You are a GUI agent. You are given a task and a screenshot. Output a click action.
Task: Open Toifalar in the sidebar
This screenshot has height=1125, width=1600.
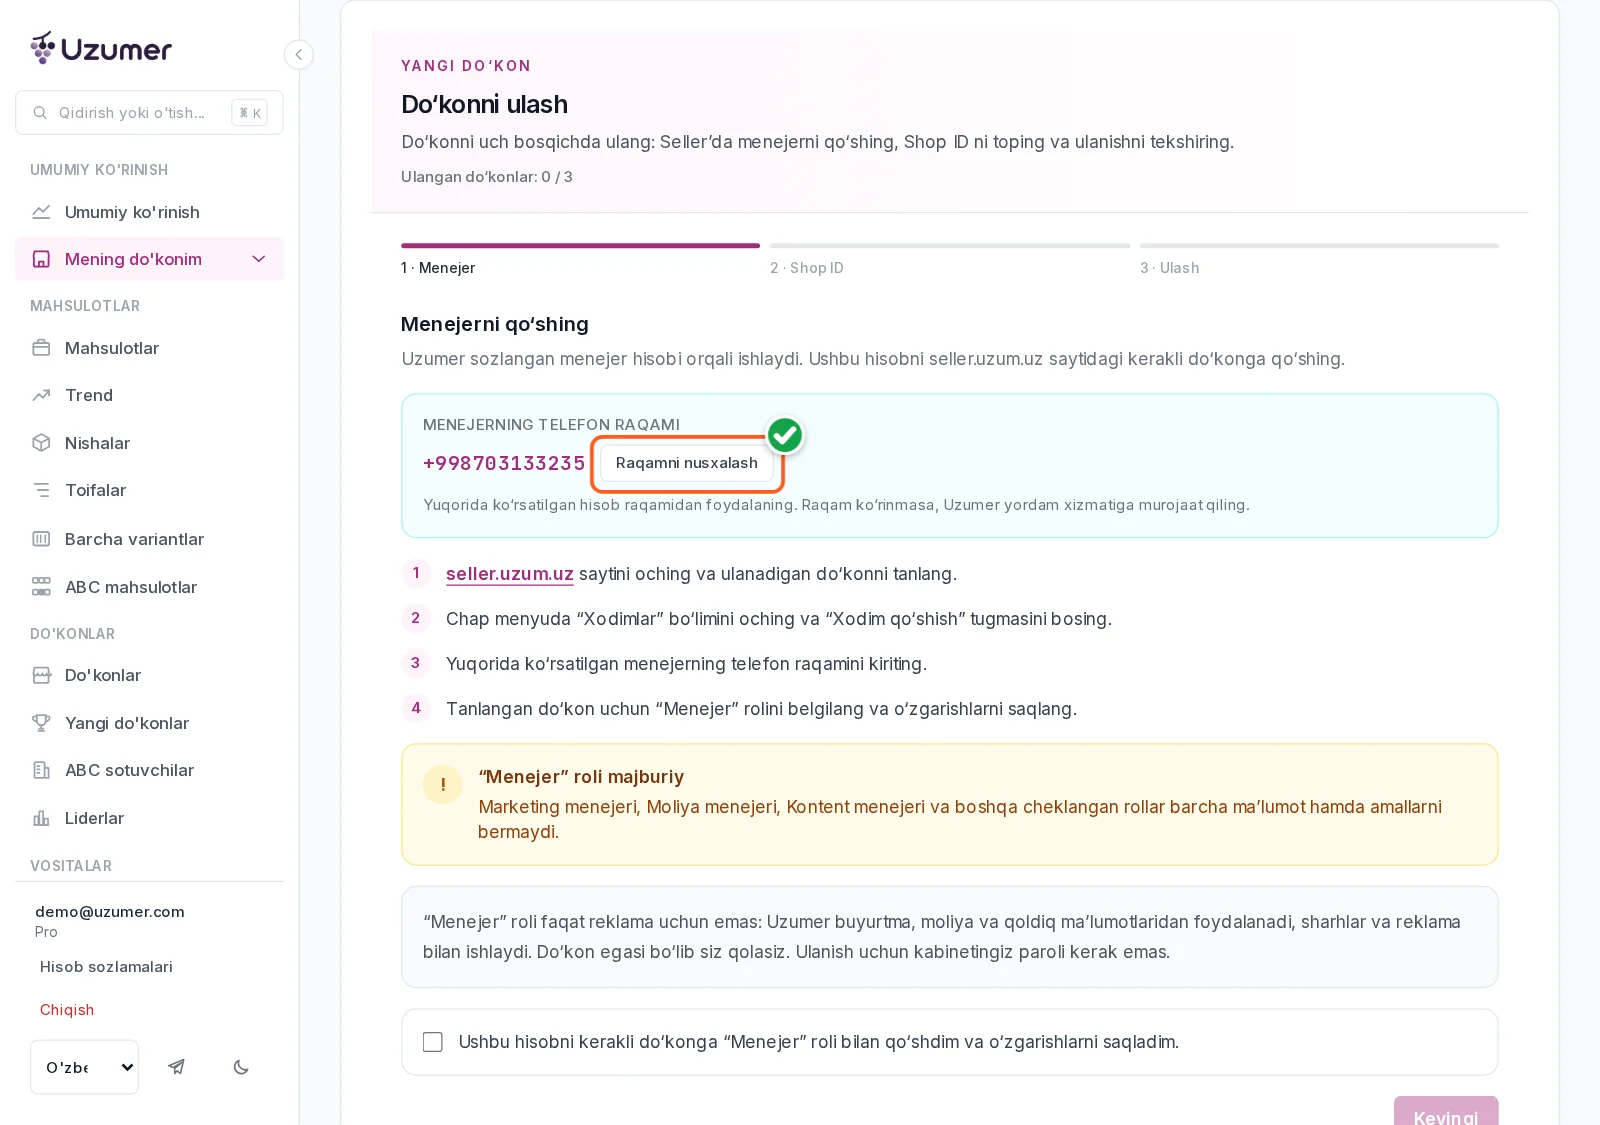[x=149, y=490]
